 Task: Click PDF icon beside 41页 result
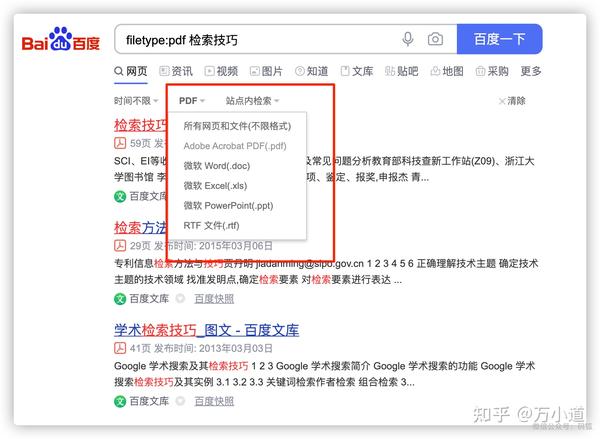pyautogui.click(x=120, y=348)
